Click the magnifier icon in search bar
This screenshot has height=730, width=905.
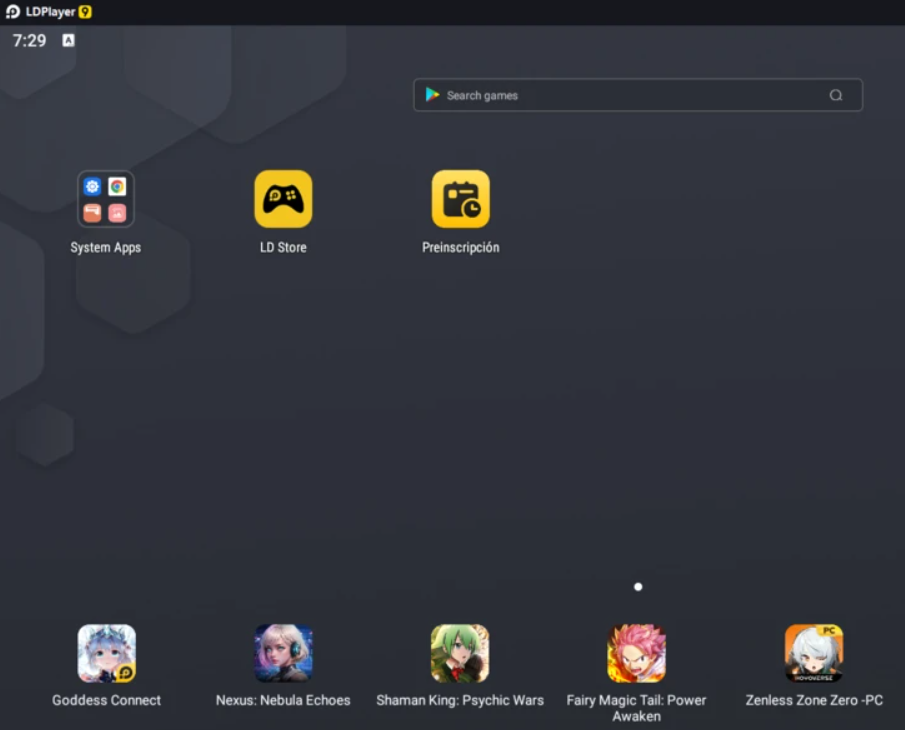(836, 95)
